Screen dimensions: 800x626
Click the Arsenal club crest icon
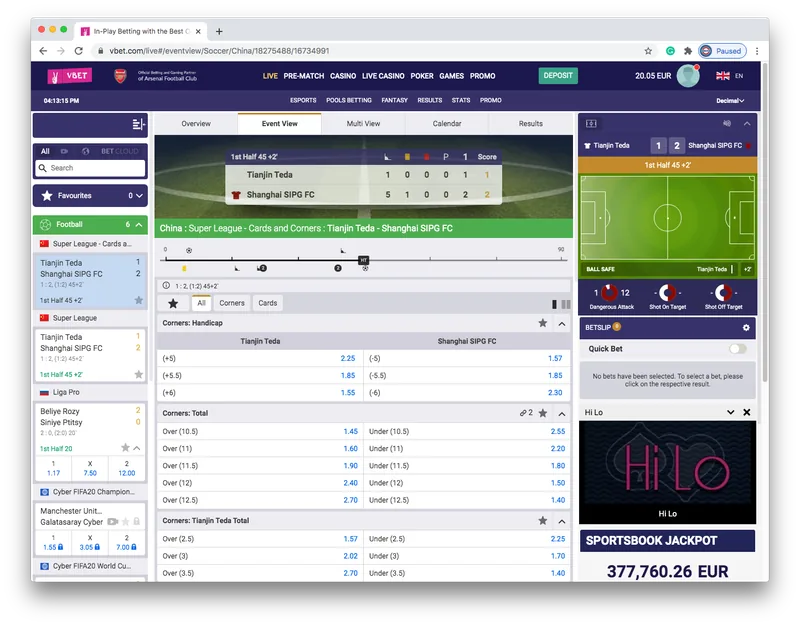pyautogui.click(x=120, y=76)
